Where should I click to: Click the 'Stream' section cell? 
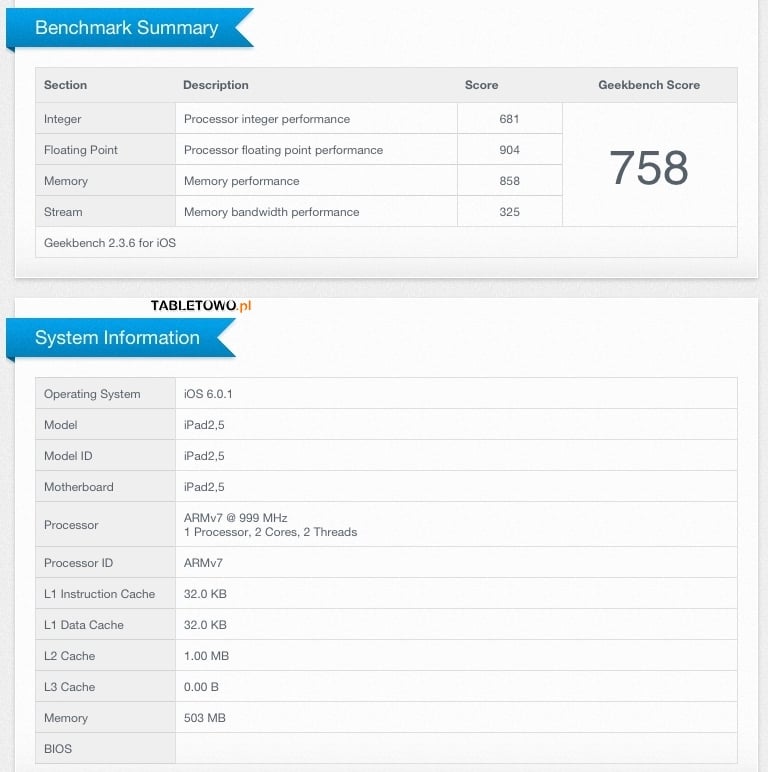[105, 212]
